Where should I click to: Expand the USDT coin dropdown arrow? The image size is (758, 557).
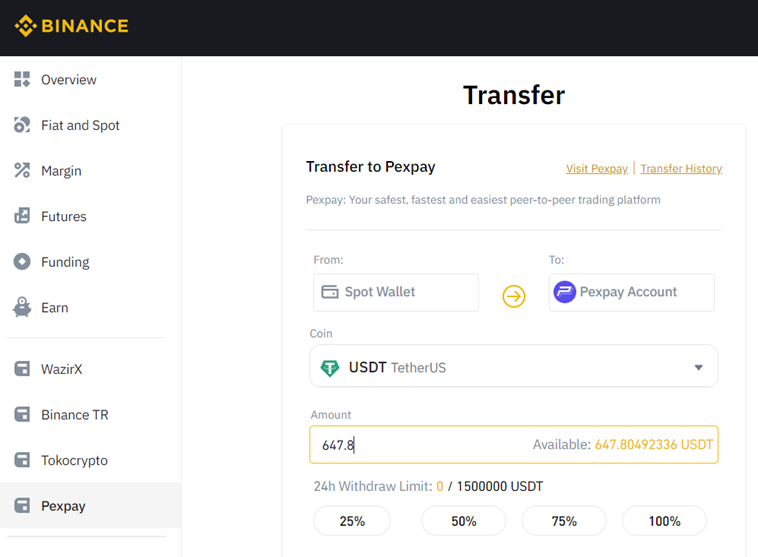pos(699,368)
